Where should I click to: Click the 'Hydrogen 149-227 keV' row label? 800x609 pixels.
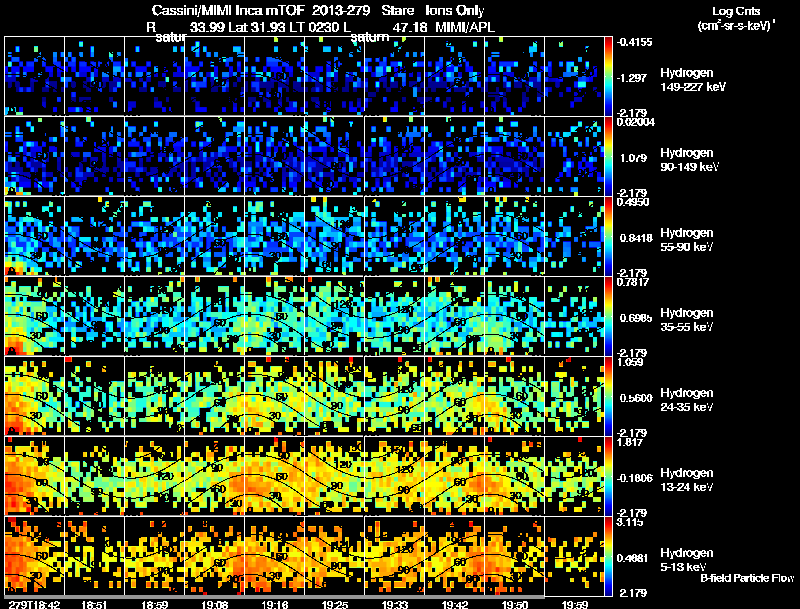tap(692, 80)
